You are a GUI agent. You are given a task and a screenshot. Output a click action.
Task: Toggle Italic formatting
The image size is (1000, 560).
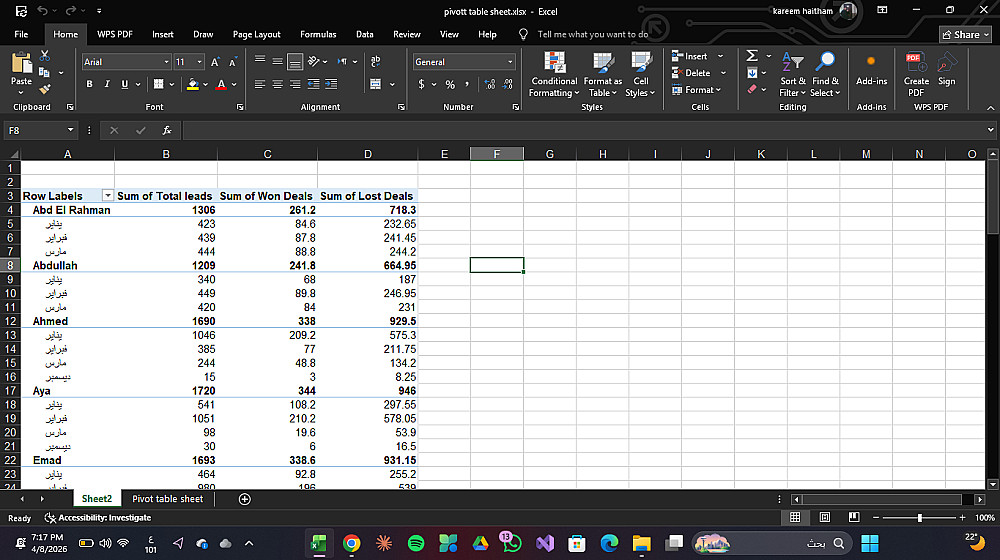(108, 84)
